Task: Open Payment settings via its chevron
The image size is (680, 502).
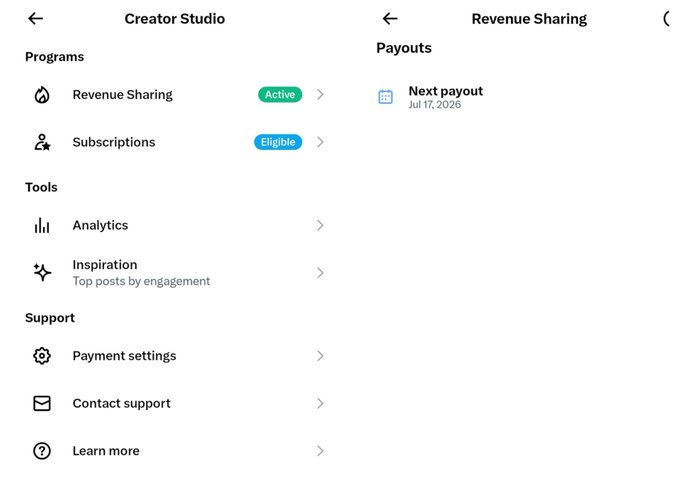Action: [x=320, y=356]
